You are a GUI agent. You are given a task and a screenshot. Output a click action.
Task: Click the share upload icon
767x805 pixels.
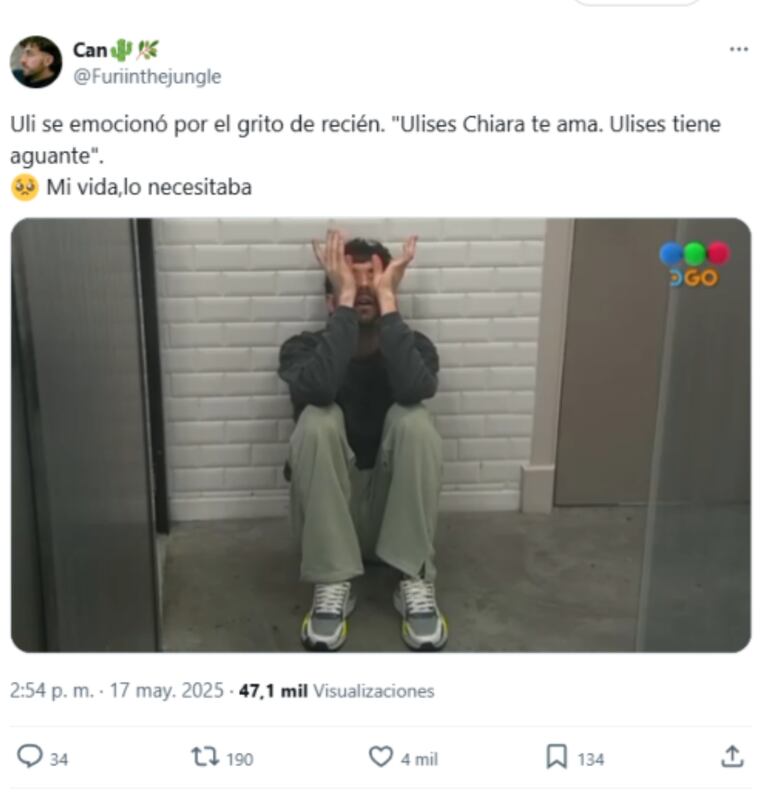point(732,756)
